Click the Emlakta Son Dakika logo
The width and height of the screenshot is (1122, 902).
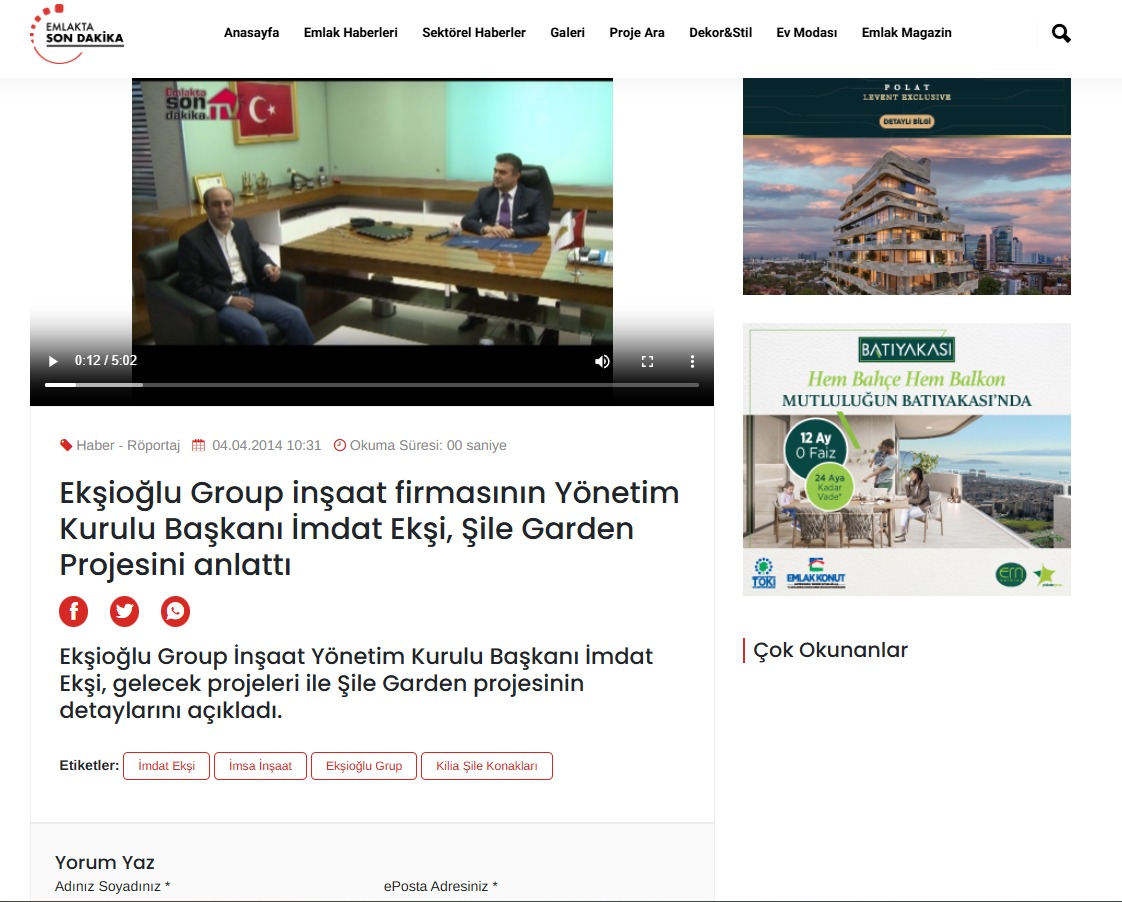[x=78, y=33]
